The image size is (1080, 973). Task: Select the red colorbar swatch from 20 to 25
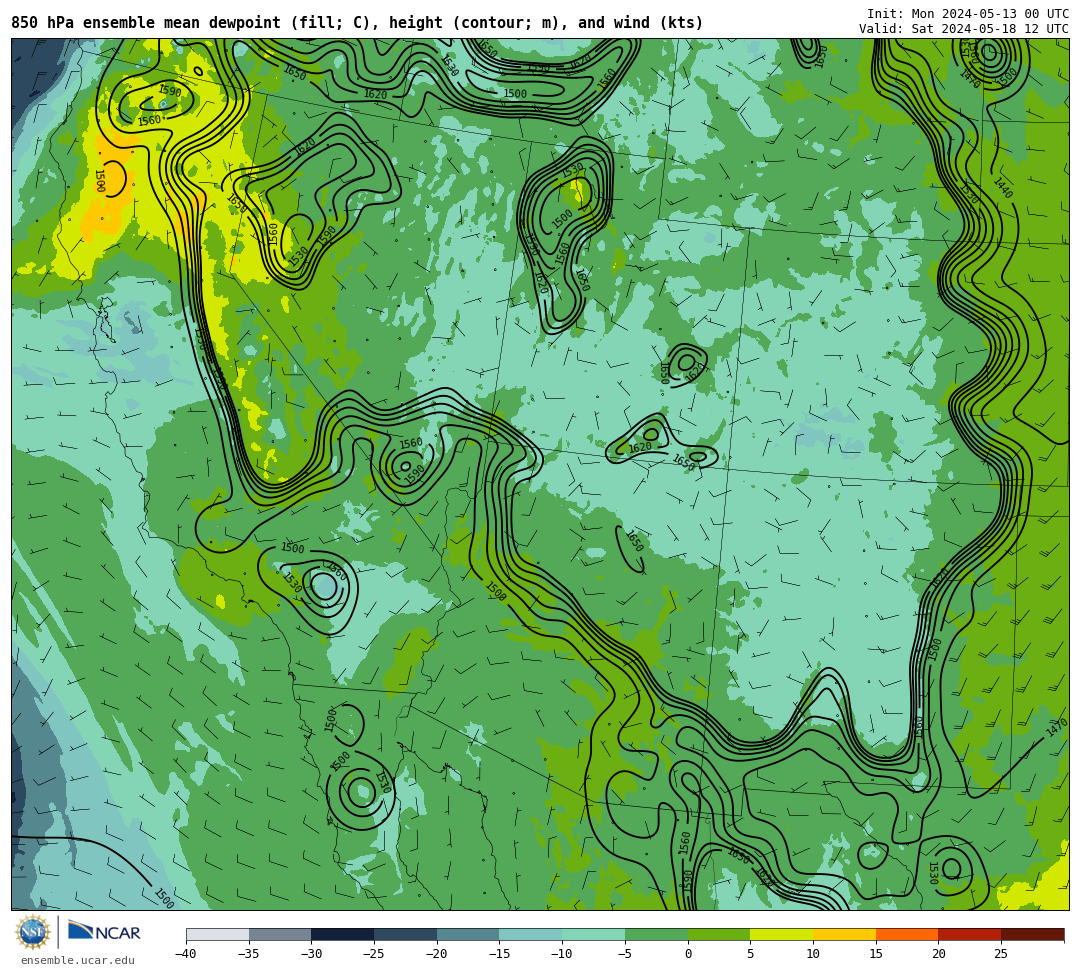(970, 934)
